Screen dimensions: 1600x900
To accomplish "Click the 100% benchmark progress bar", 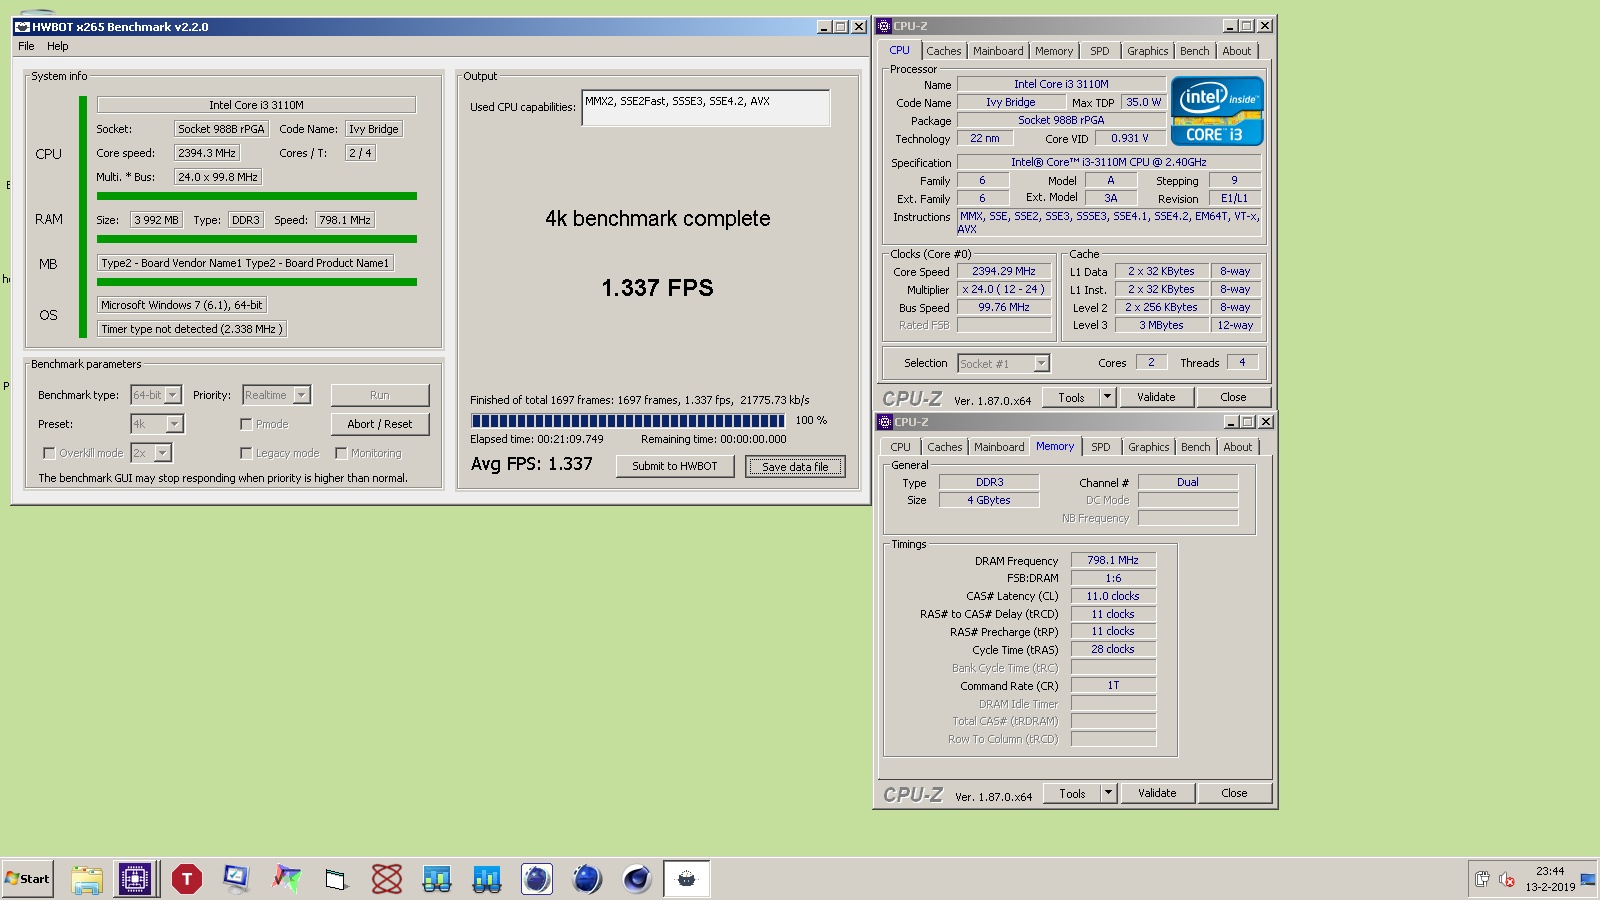I will click(x=628, y=421).
